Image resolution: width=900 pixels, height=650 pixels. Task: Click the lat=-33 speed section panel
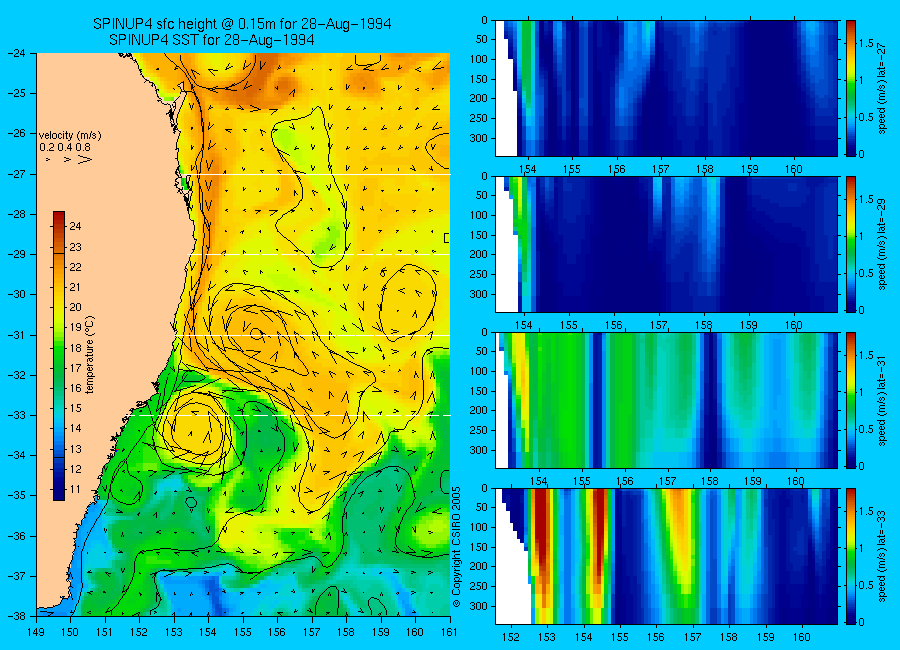[x=666, y=556]
